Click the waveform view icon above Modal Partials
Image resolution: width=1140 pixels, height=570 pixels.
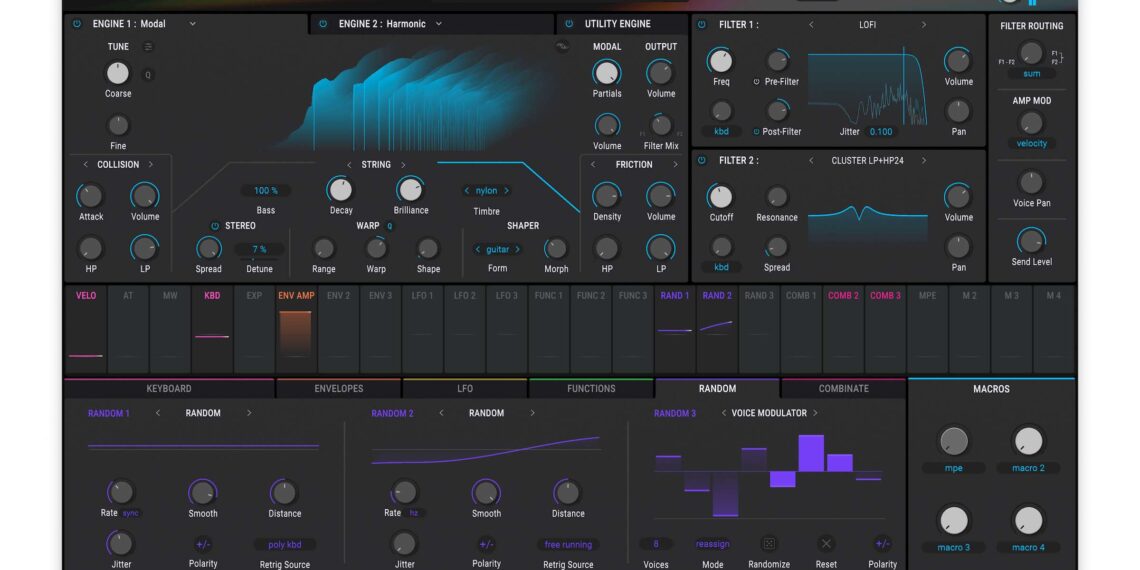(562, 46)
